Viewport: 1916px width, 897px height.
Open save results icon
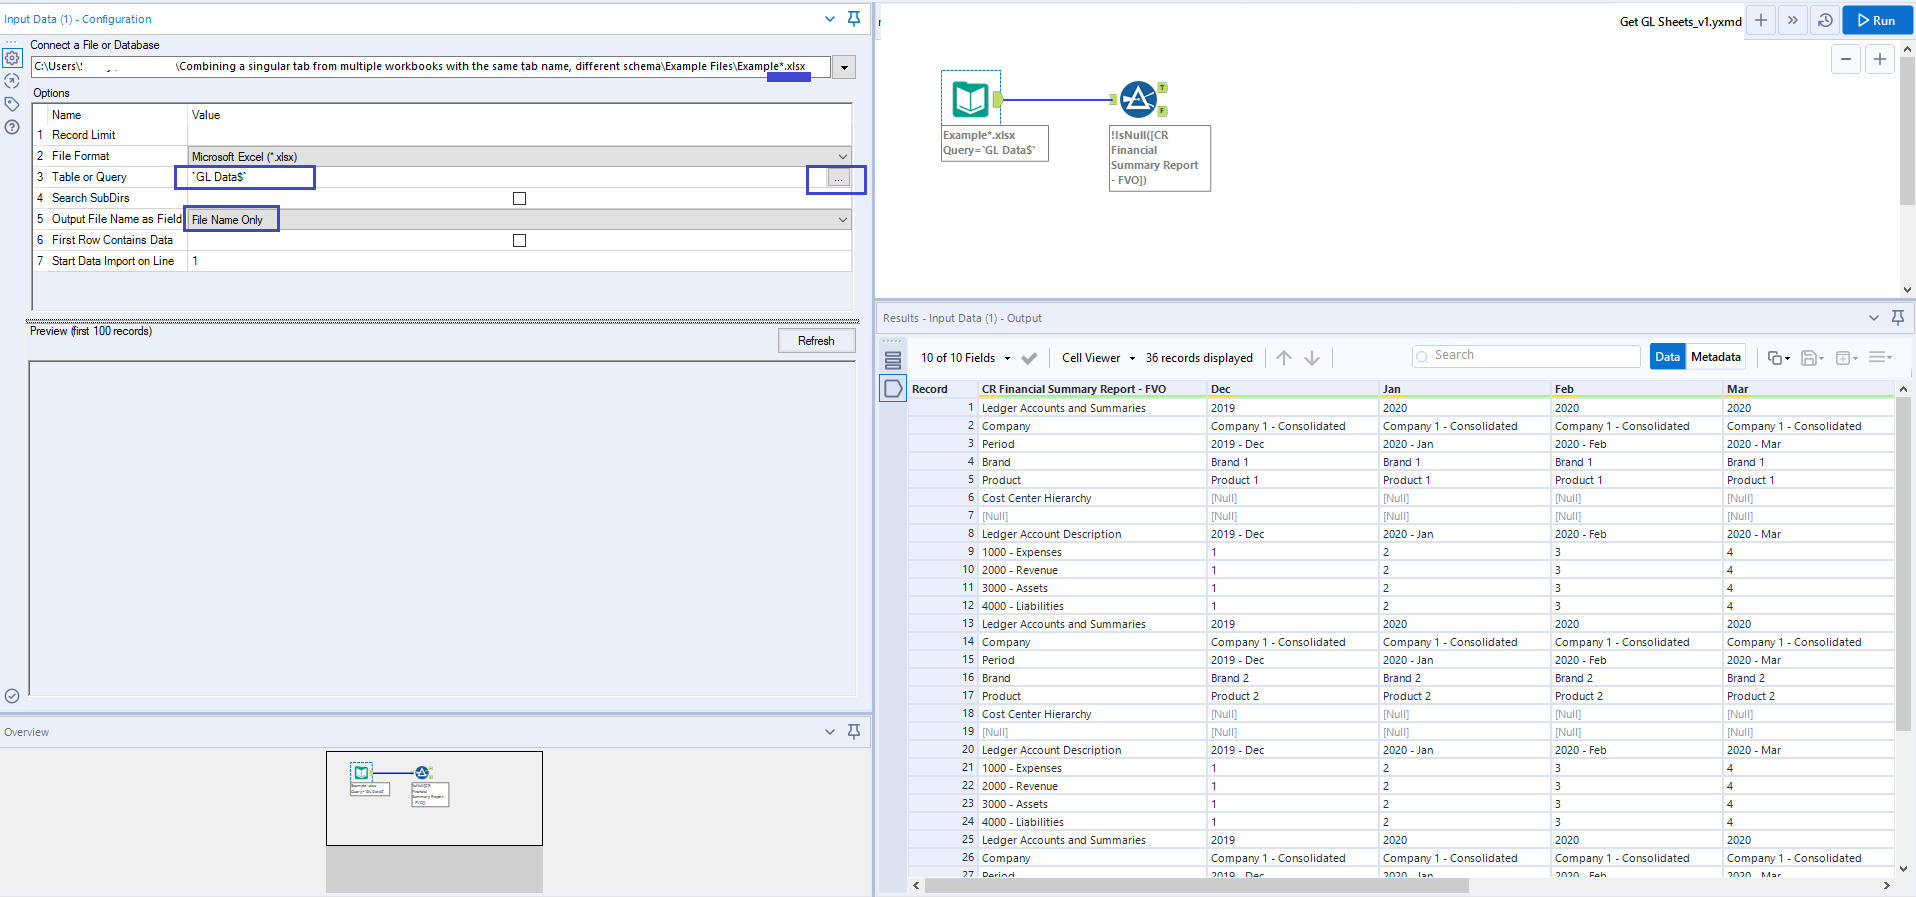point(1812,358)
